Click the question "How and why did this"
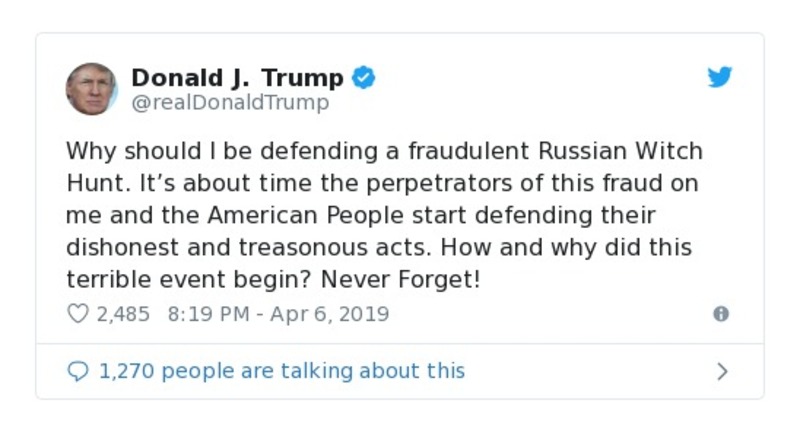 click(x=566, y=247)
